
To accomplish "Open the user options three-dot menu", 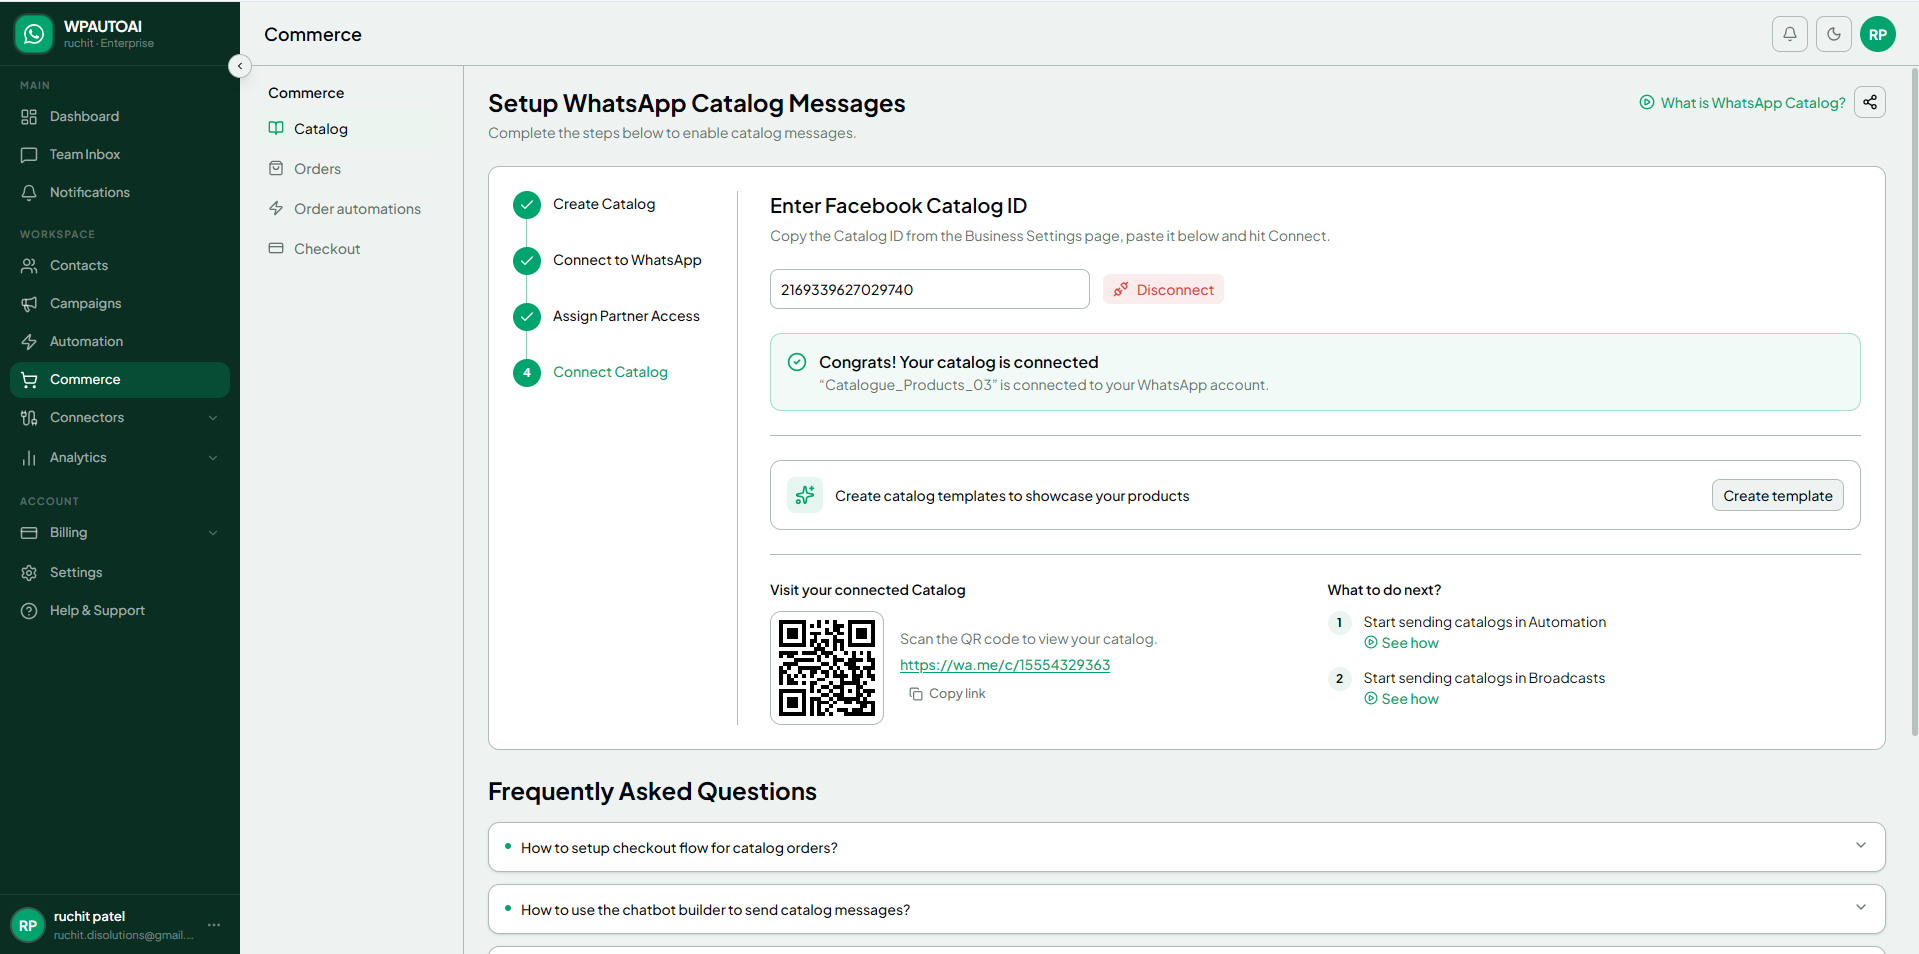I will point(214,925).
